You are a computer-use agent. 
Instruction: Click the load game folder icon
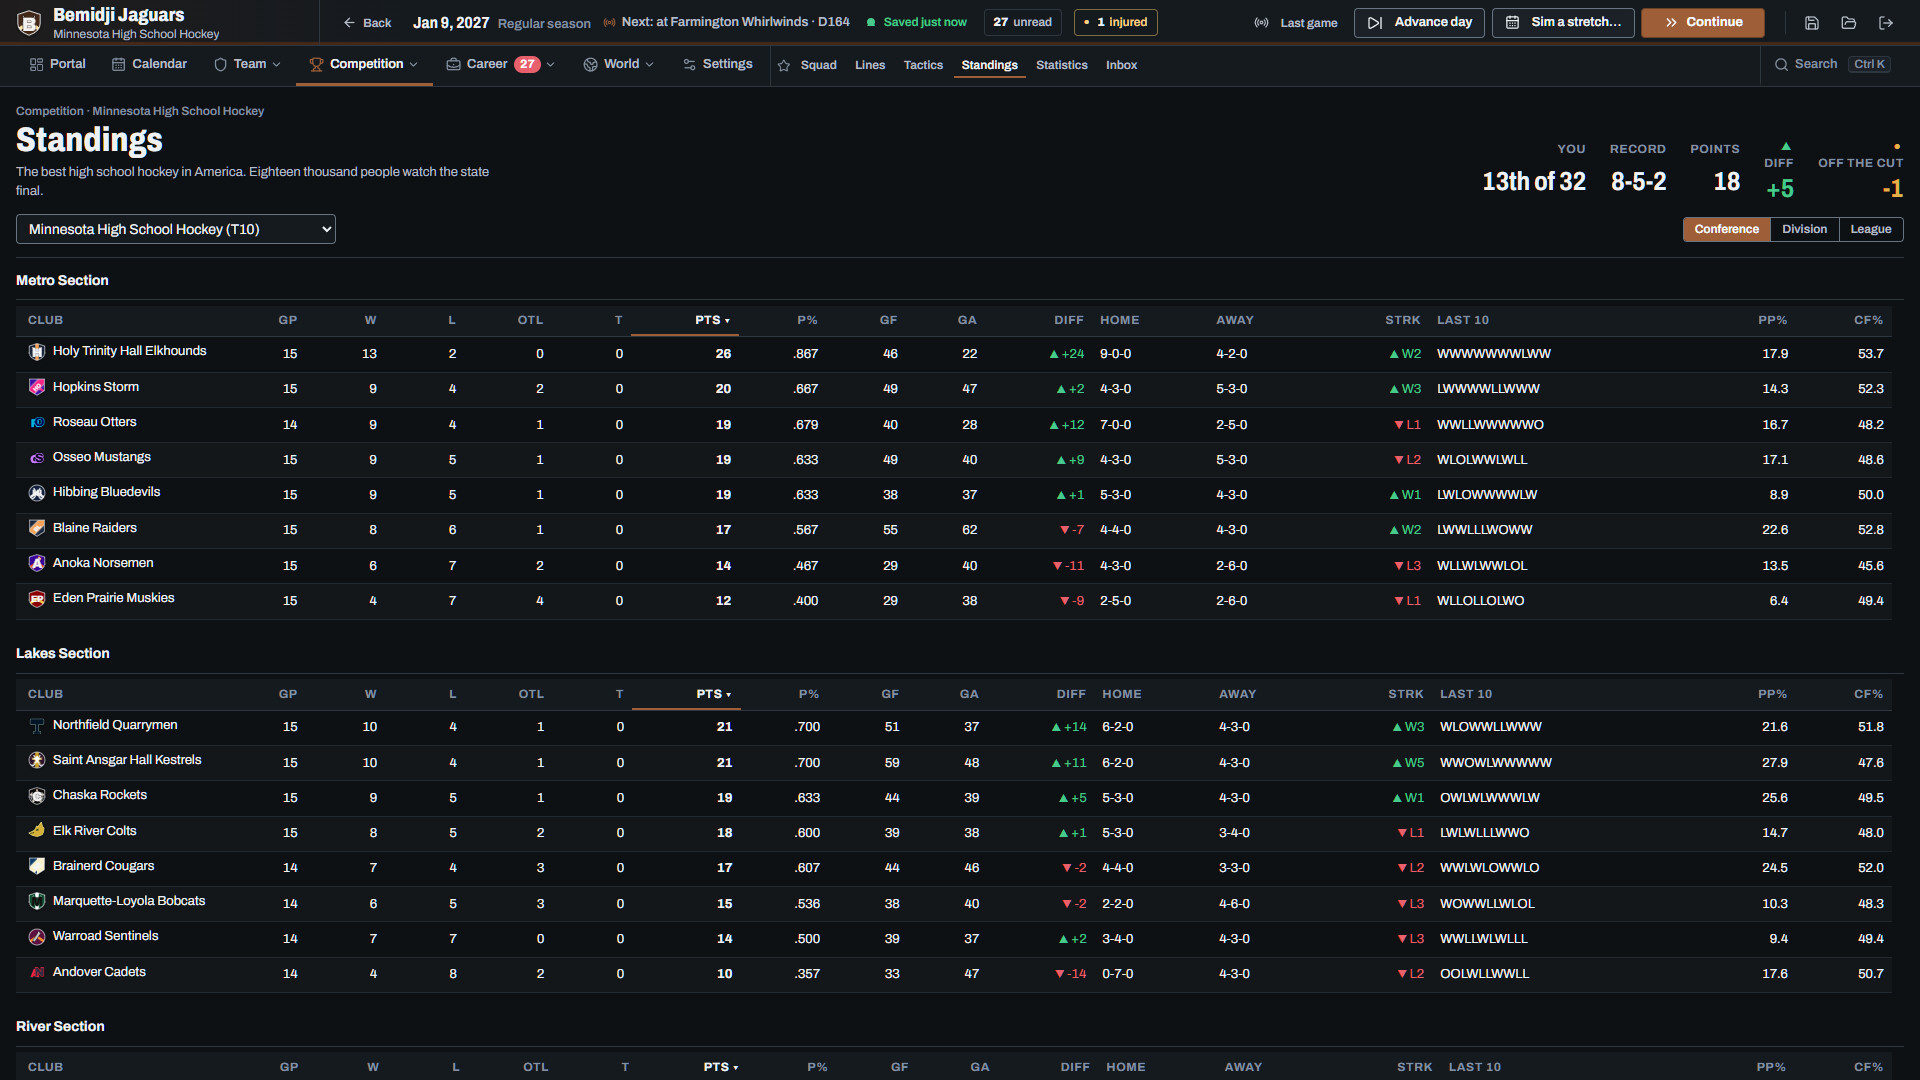point(1848,22)
